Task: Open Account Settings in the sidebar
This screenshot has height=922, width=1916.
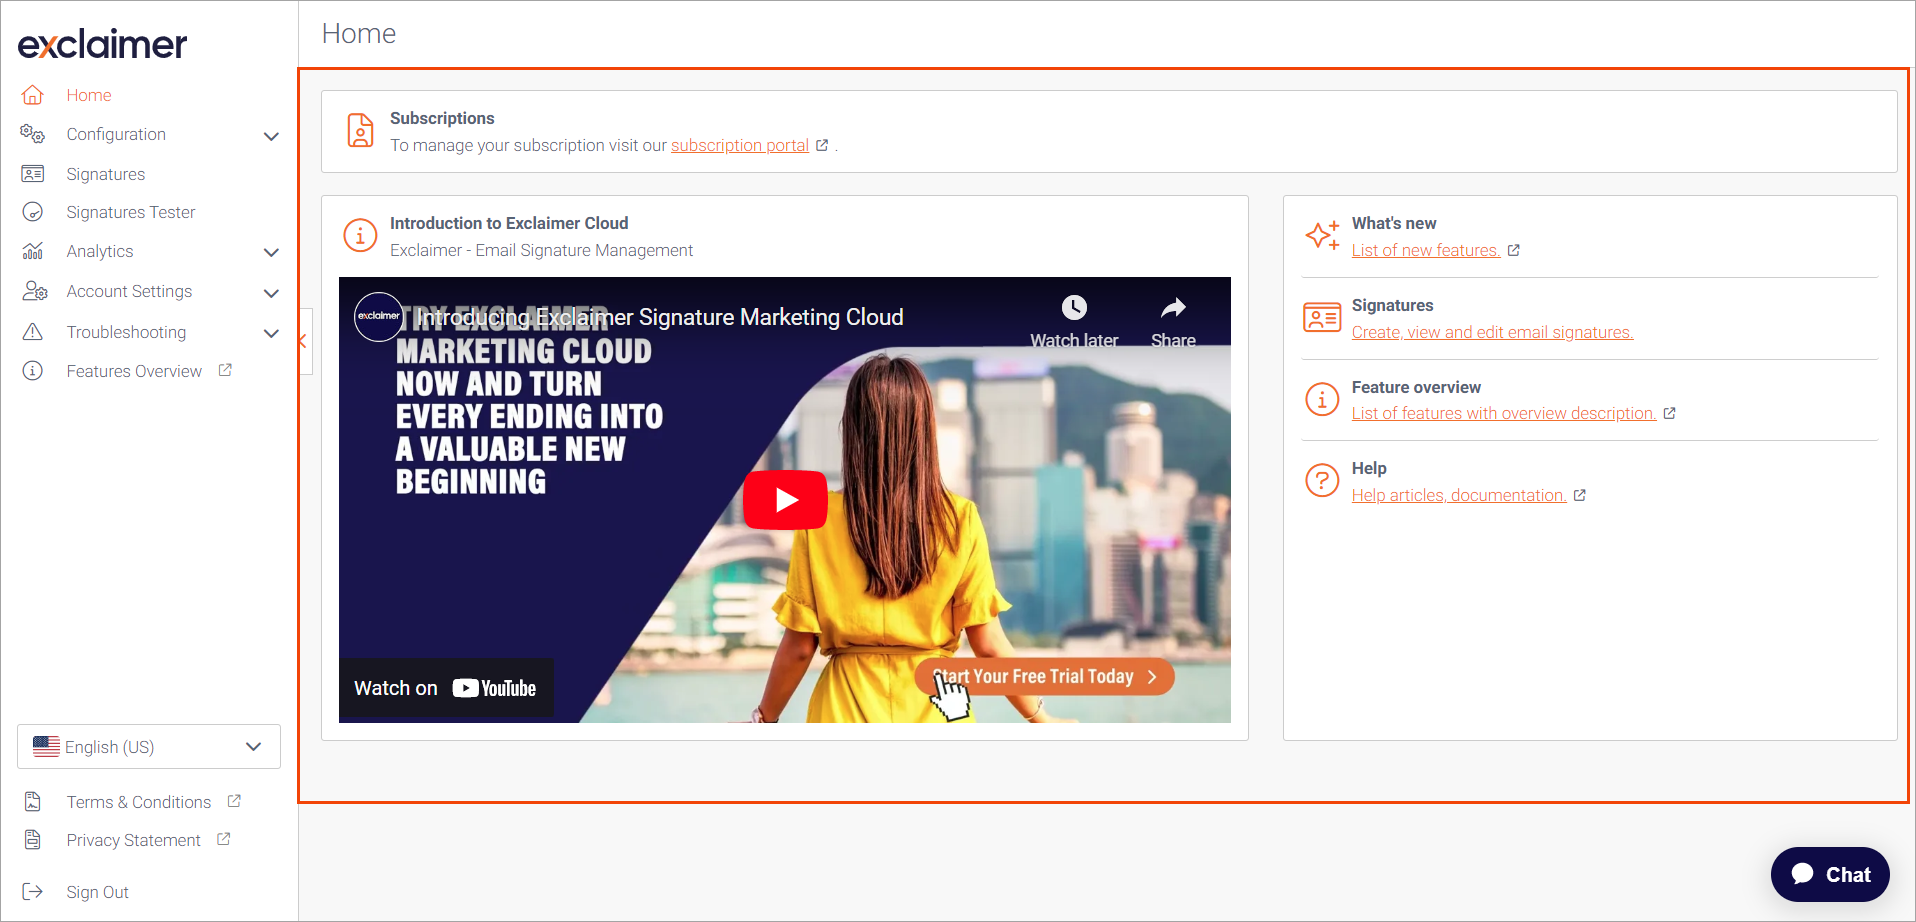Action: tap(129, 291)
